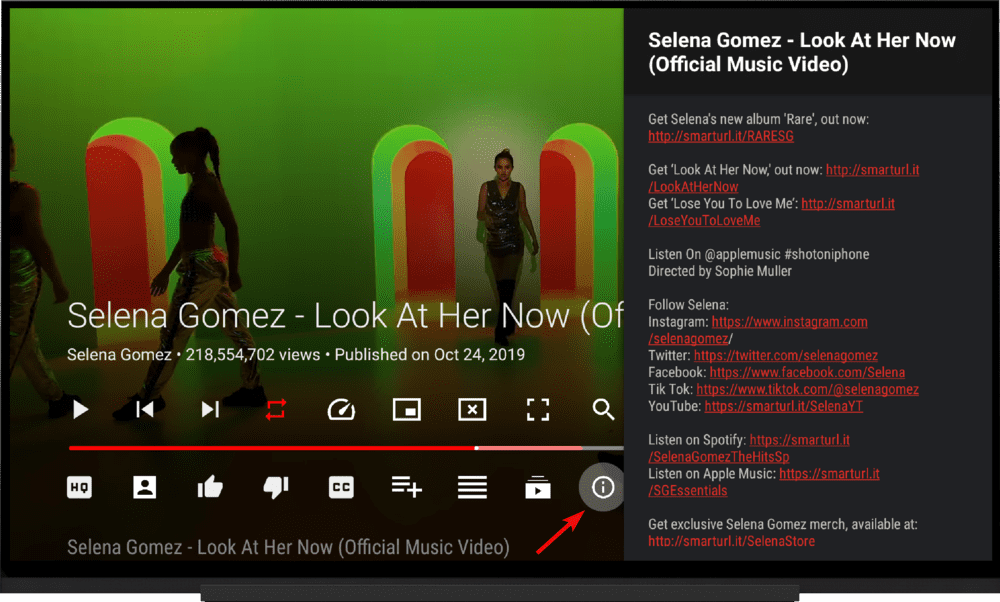Image resolution: width=1000 pixels, height=602 pixels.
Task: Open the channel person icon
Action: click(145, 488)
